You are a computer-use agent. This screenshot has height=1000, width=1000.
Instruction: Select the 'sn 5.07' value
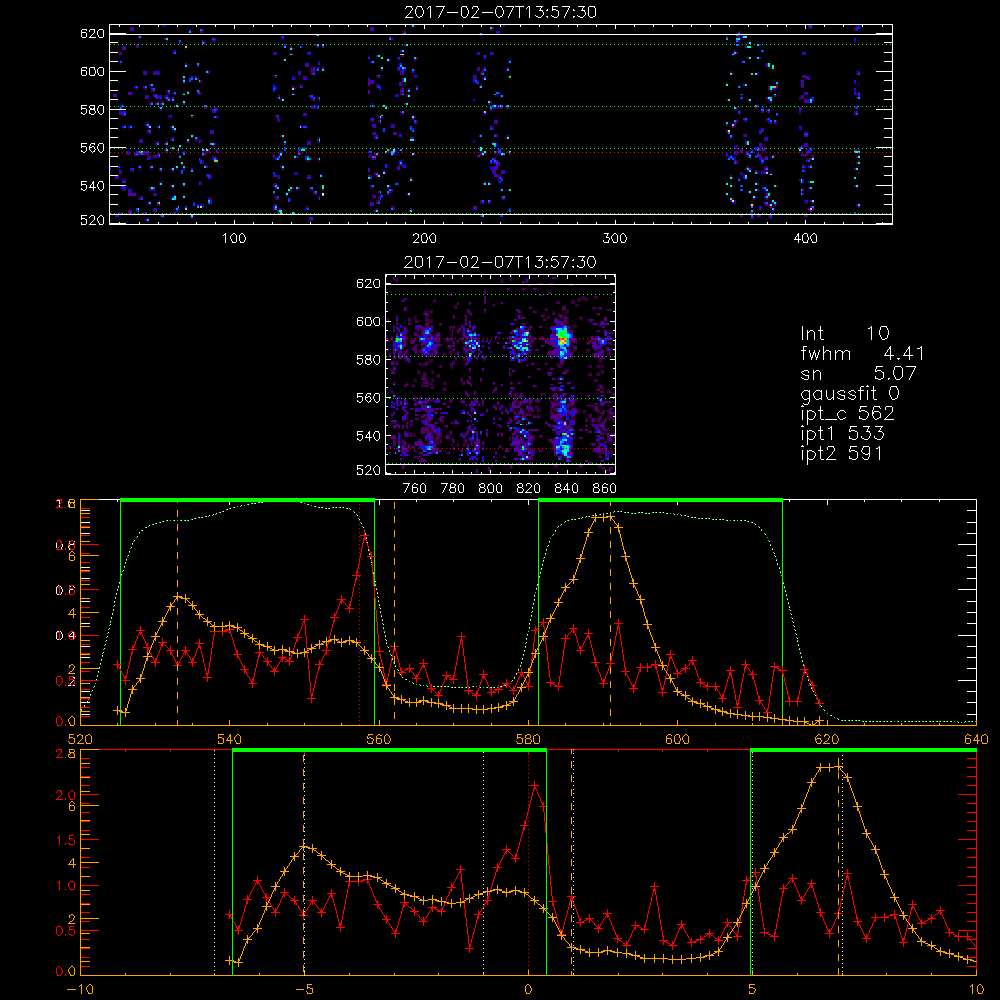858,373
